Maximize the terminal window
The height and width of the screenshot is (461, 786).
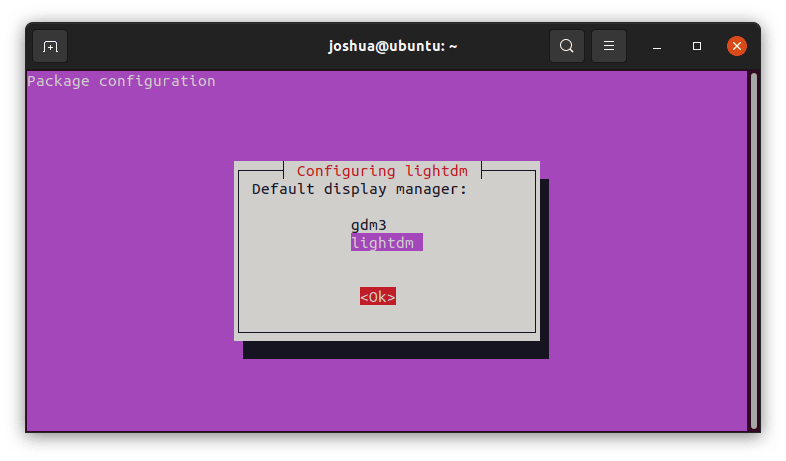[x=697, y=46]
